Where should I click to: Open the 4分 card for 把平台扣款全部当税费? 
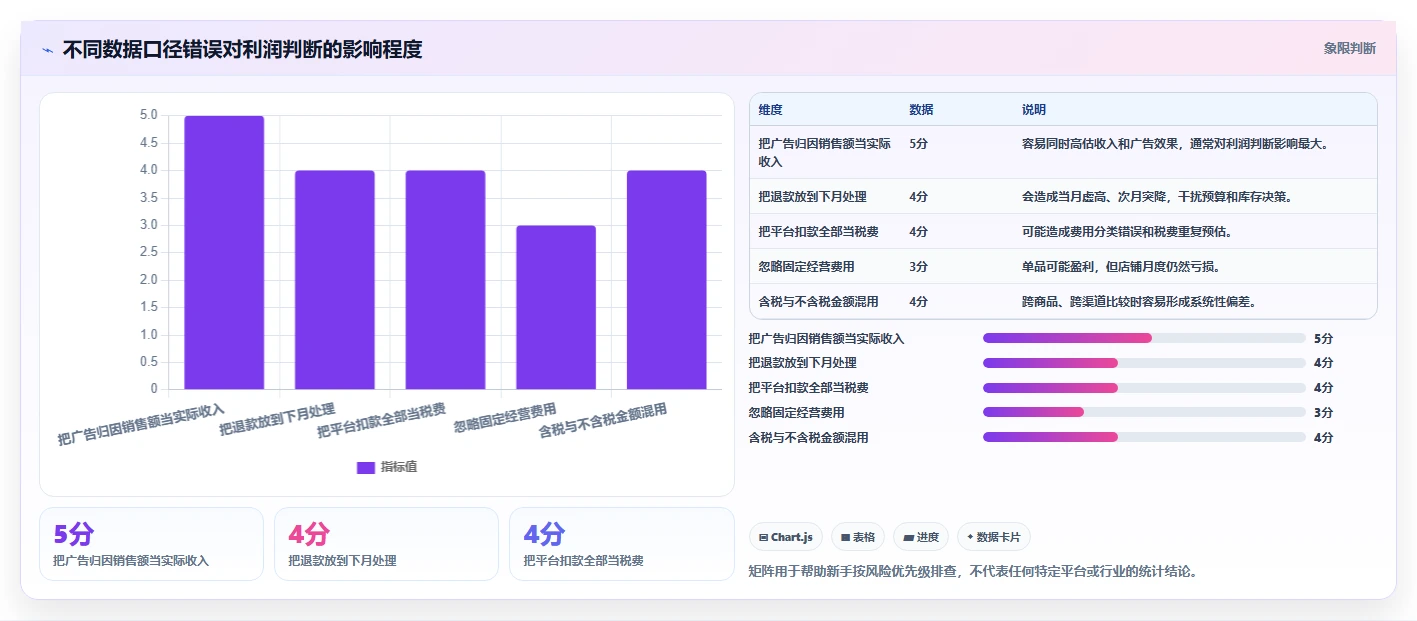point(621,544)
